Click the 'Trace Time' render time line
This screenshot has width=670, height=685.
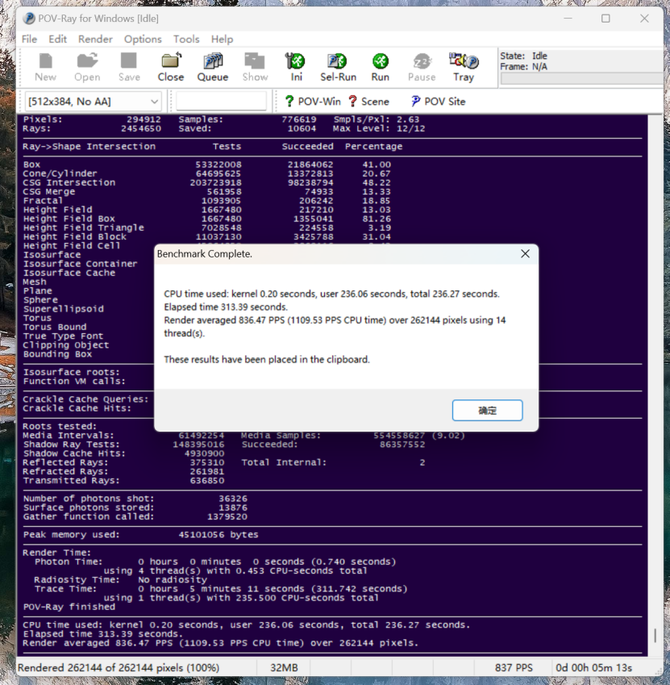(x=221, y=589)
